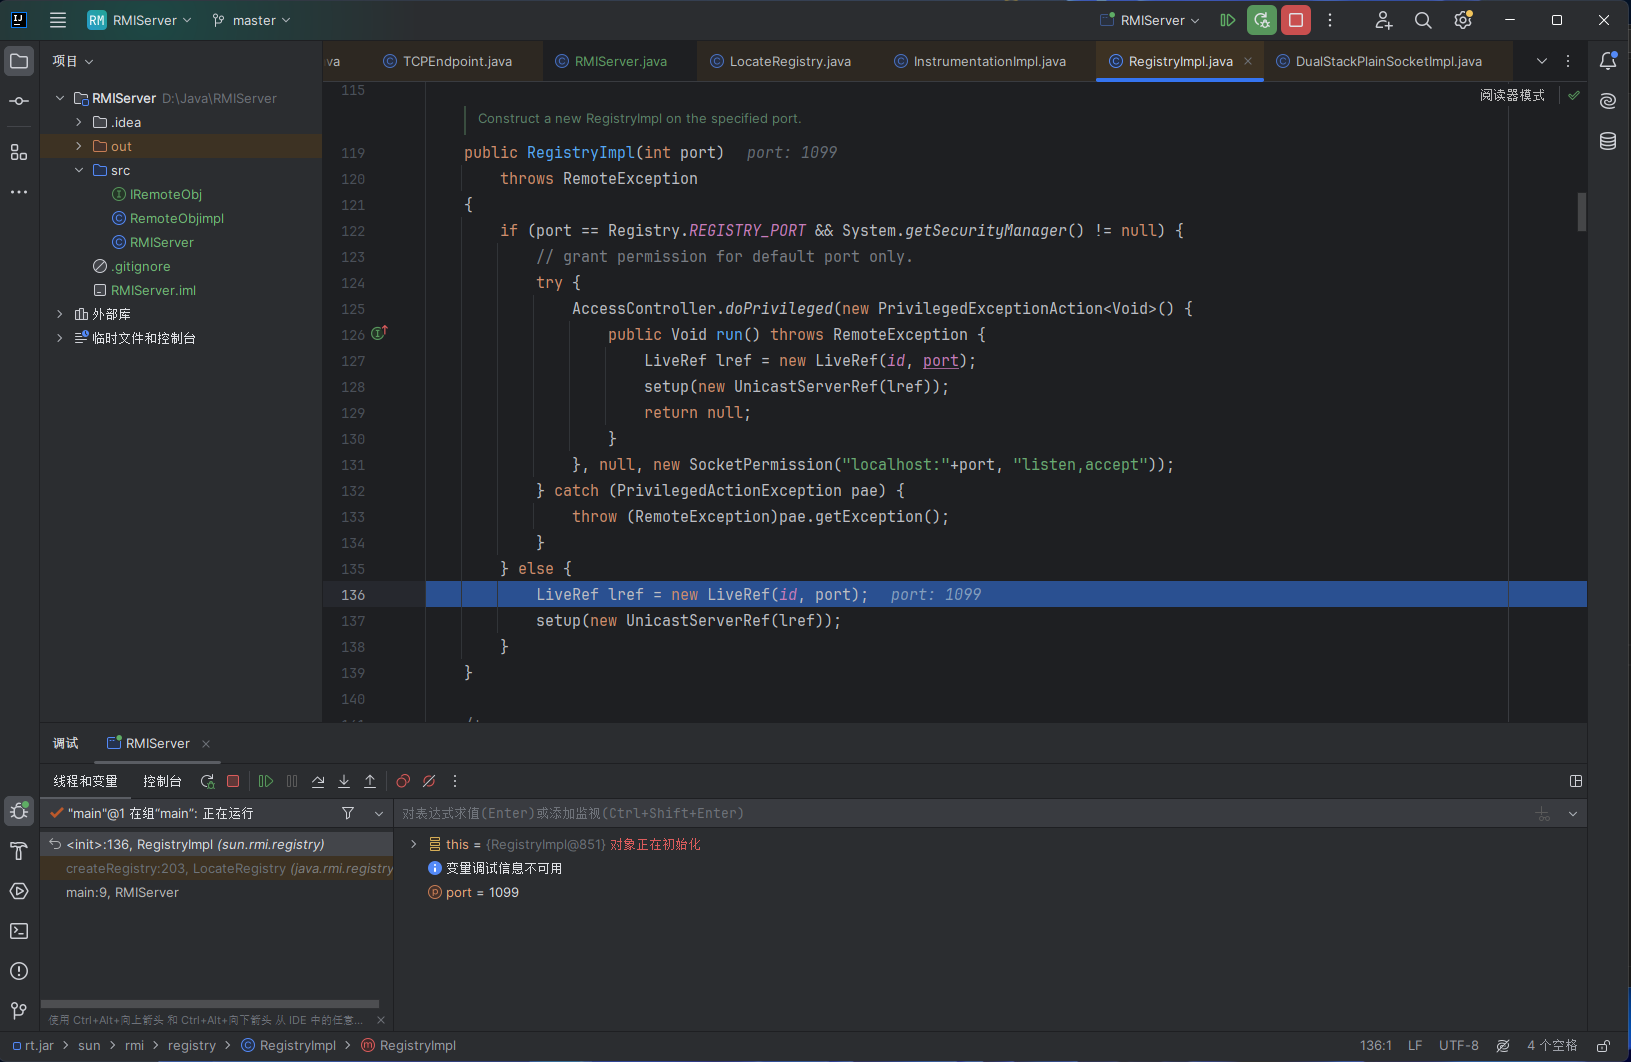The image size is (1631, 1062).
Task: Switch to the RMIServer.java editor tab
Action: (x=610, y=61)
